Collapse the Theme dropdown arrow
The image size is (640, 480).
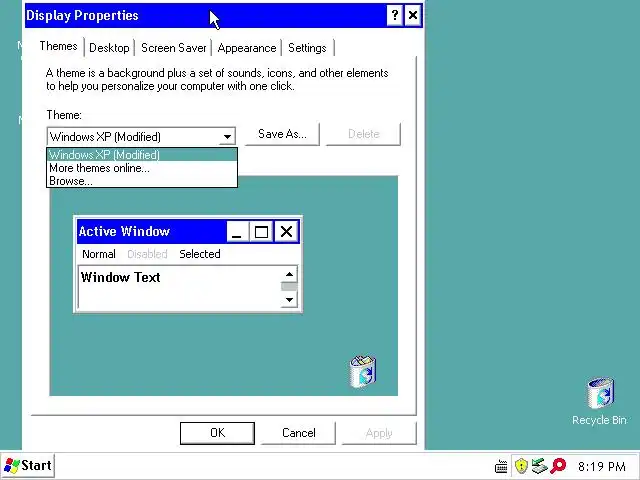coord(227,137)
